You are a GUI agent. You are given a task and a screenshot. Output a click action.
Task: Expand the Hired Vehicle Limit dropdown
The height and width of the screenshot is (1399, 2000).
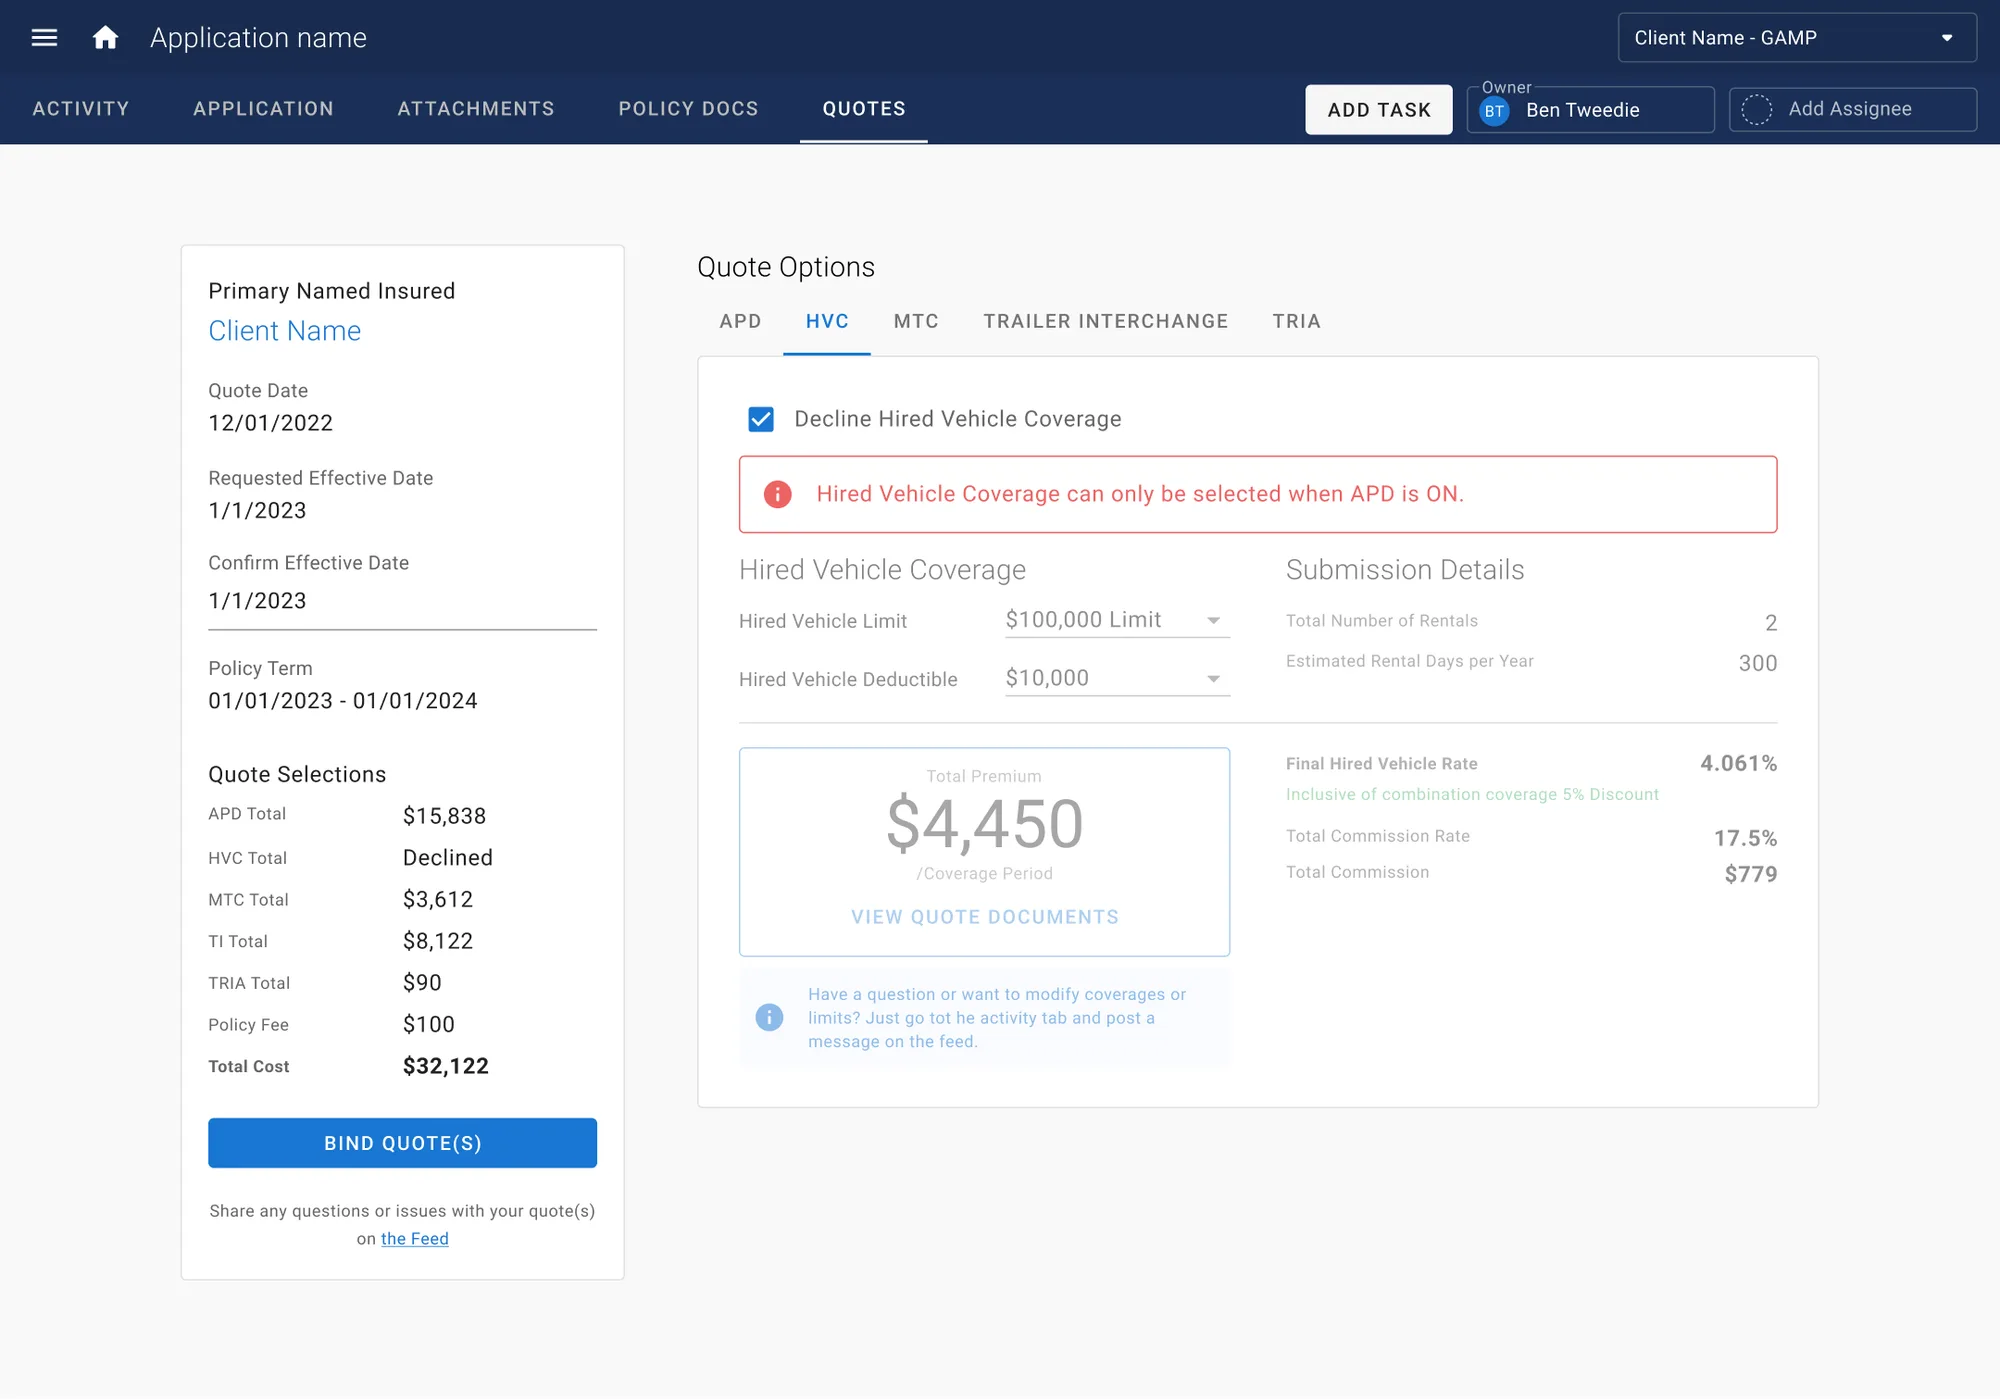coord(1117,620)
